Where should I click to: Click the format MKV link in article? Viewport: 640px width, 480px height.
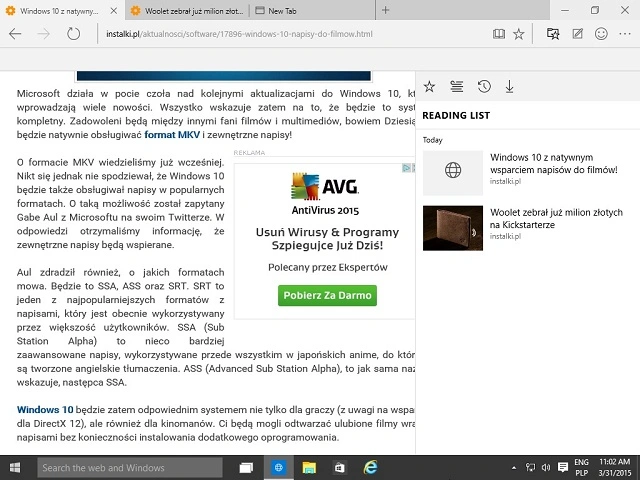point(172,134)
